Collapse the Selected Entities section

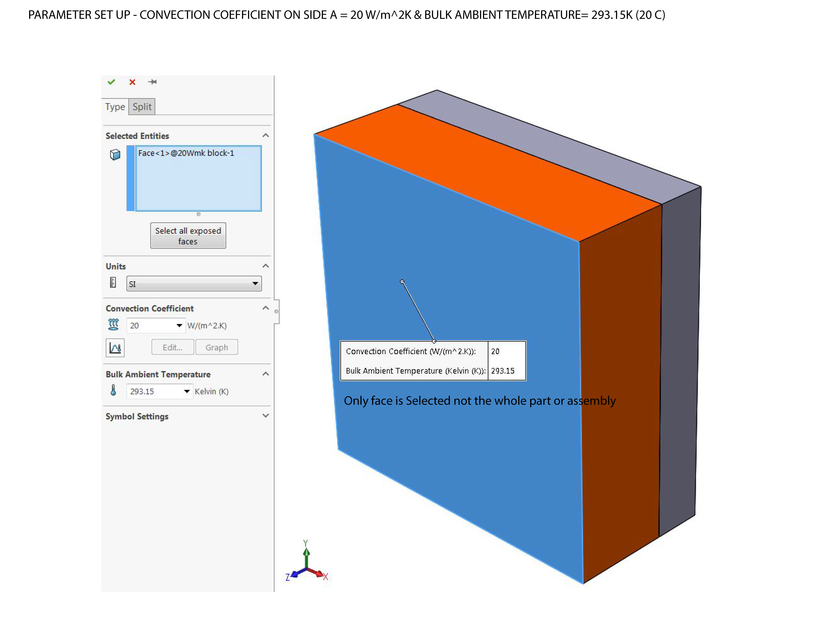coord(265,135)
